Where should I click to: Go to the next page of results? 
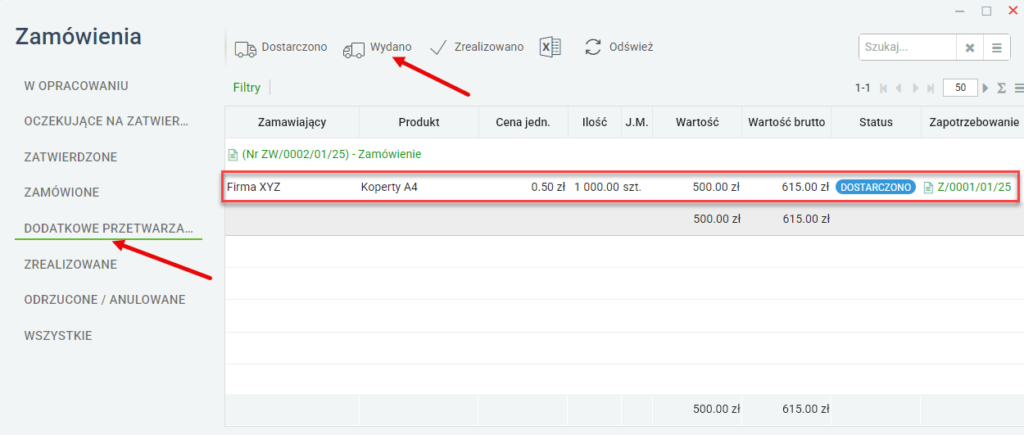pos(916,88)
